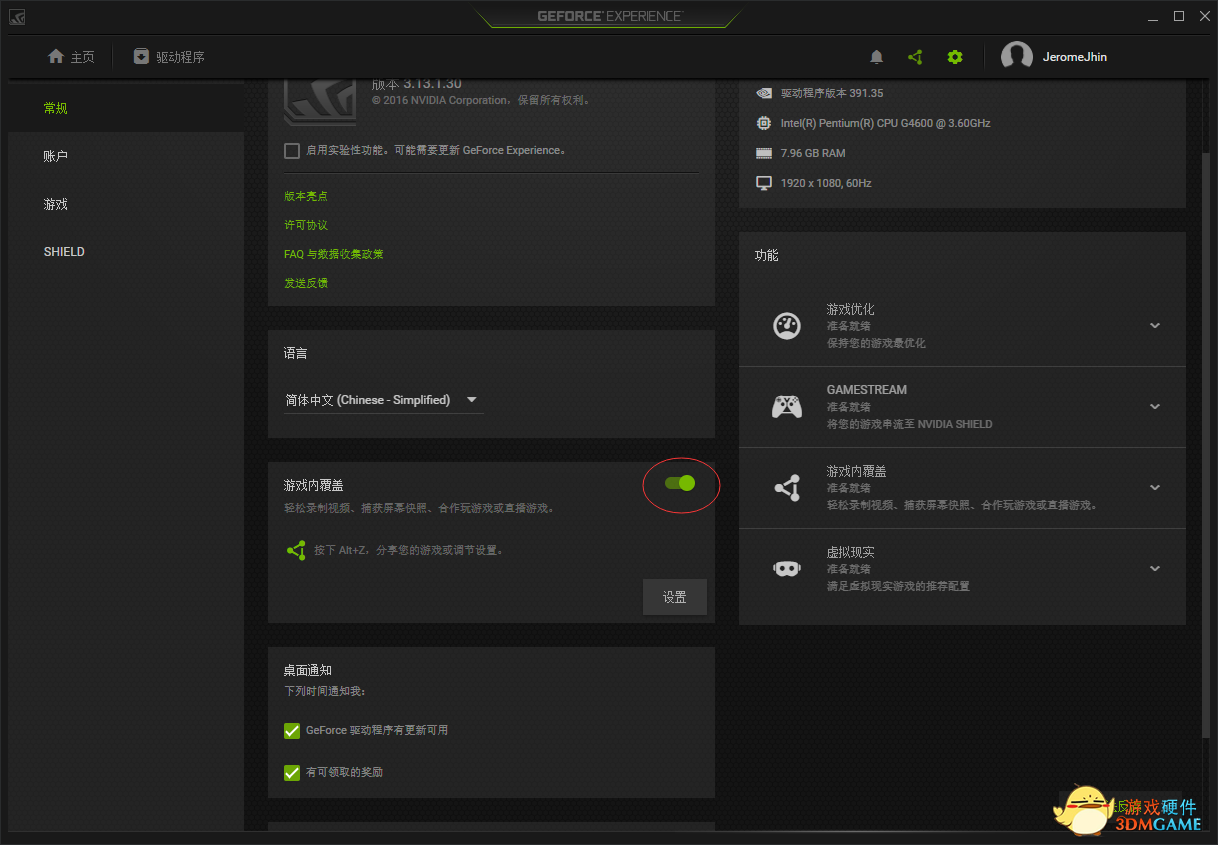Enable the 启用实验性功能 checkbox
The image size is (1218, 845).
[292, 150]
